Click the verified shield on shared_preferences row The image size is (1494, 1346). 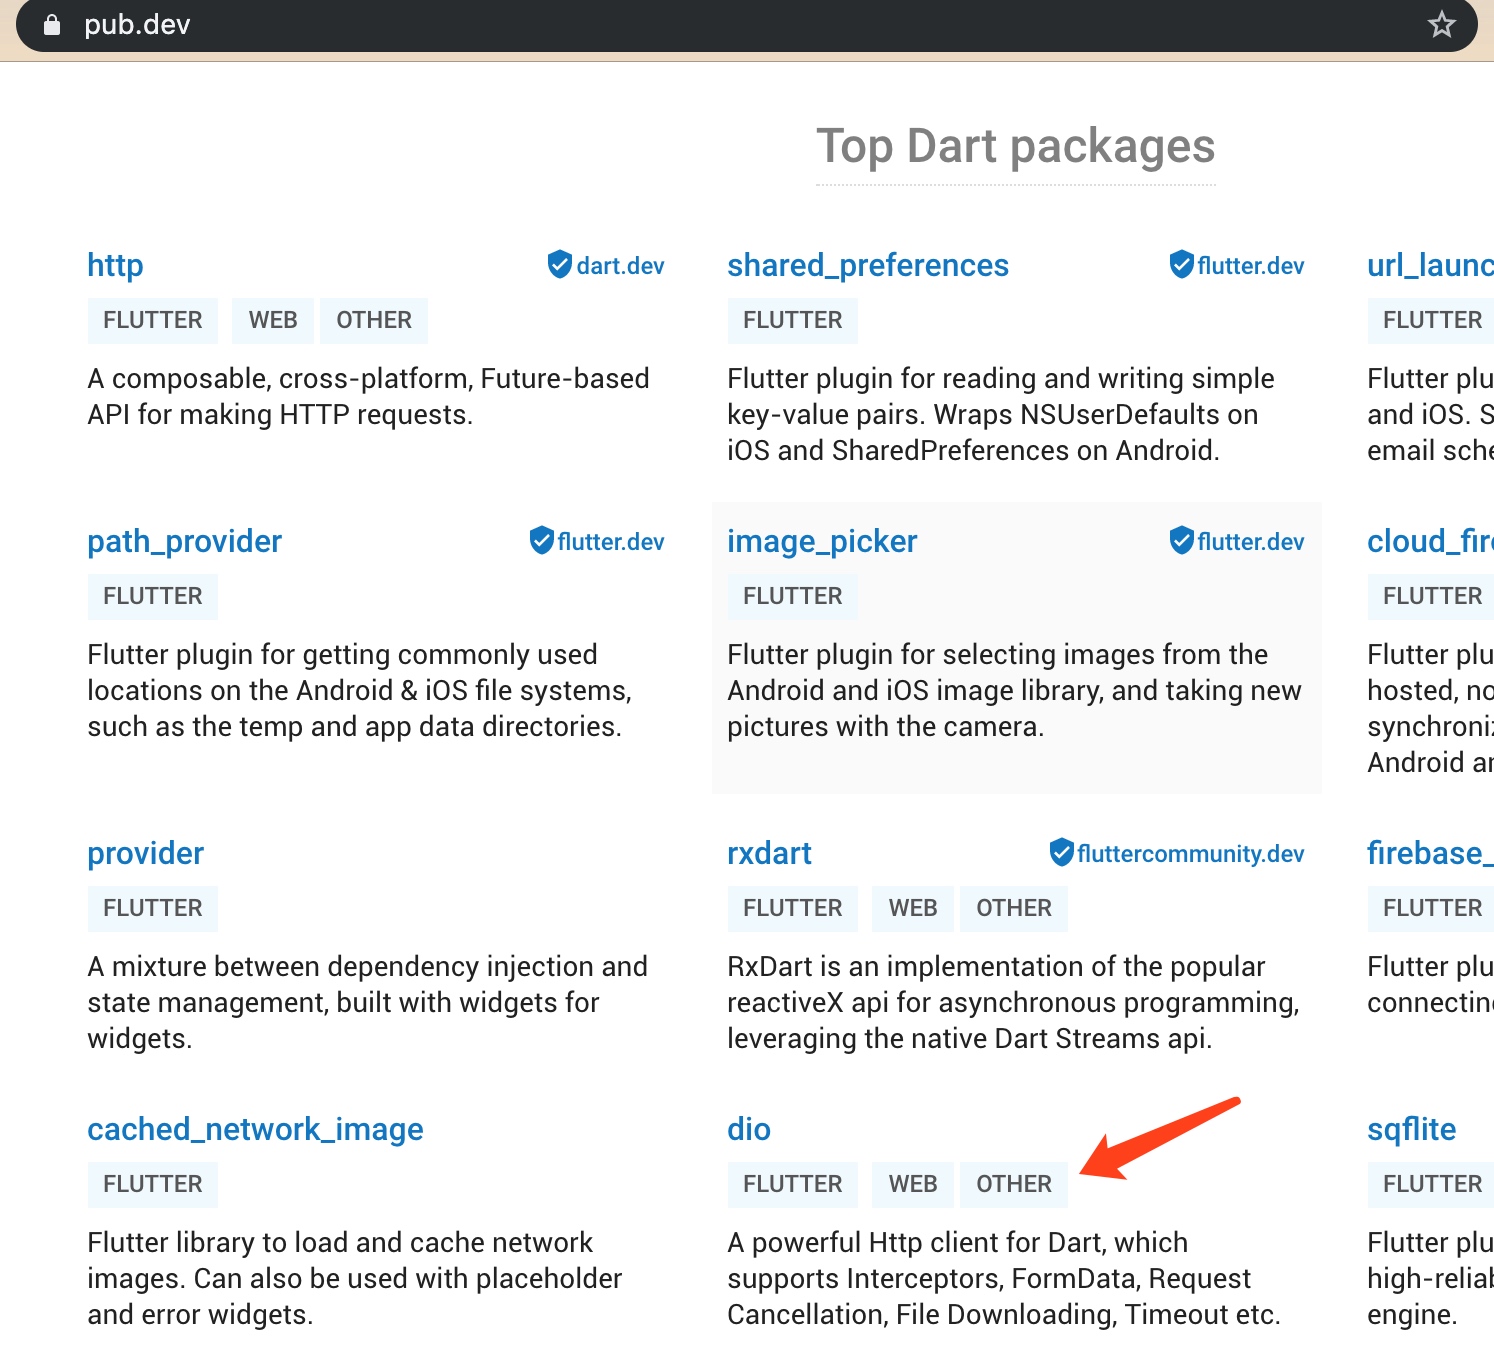(1181, 265)
